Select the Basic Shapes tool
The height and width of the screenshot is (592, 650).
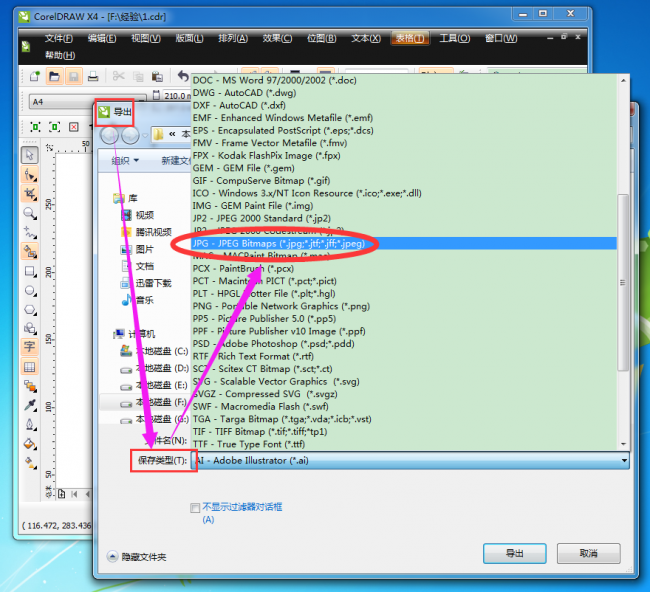click(x=30, y=328)
